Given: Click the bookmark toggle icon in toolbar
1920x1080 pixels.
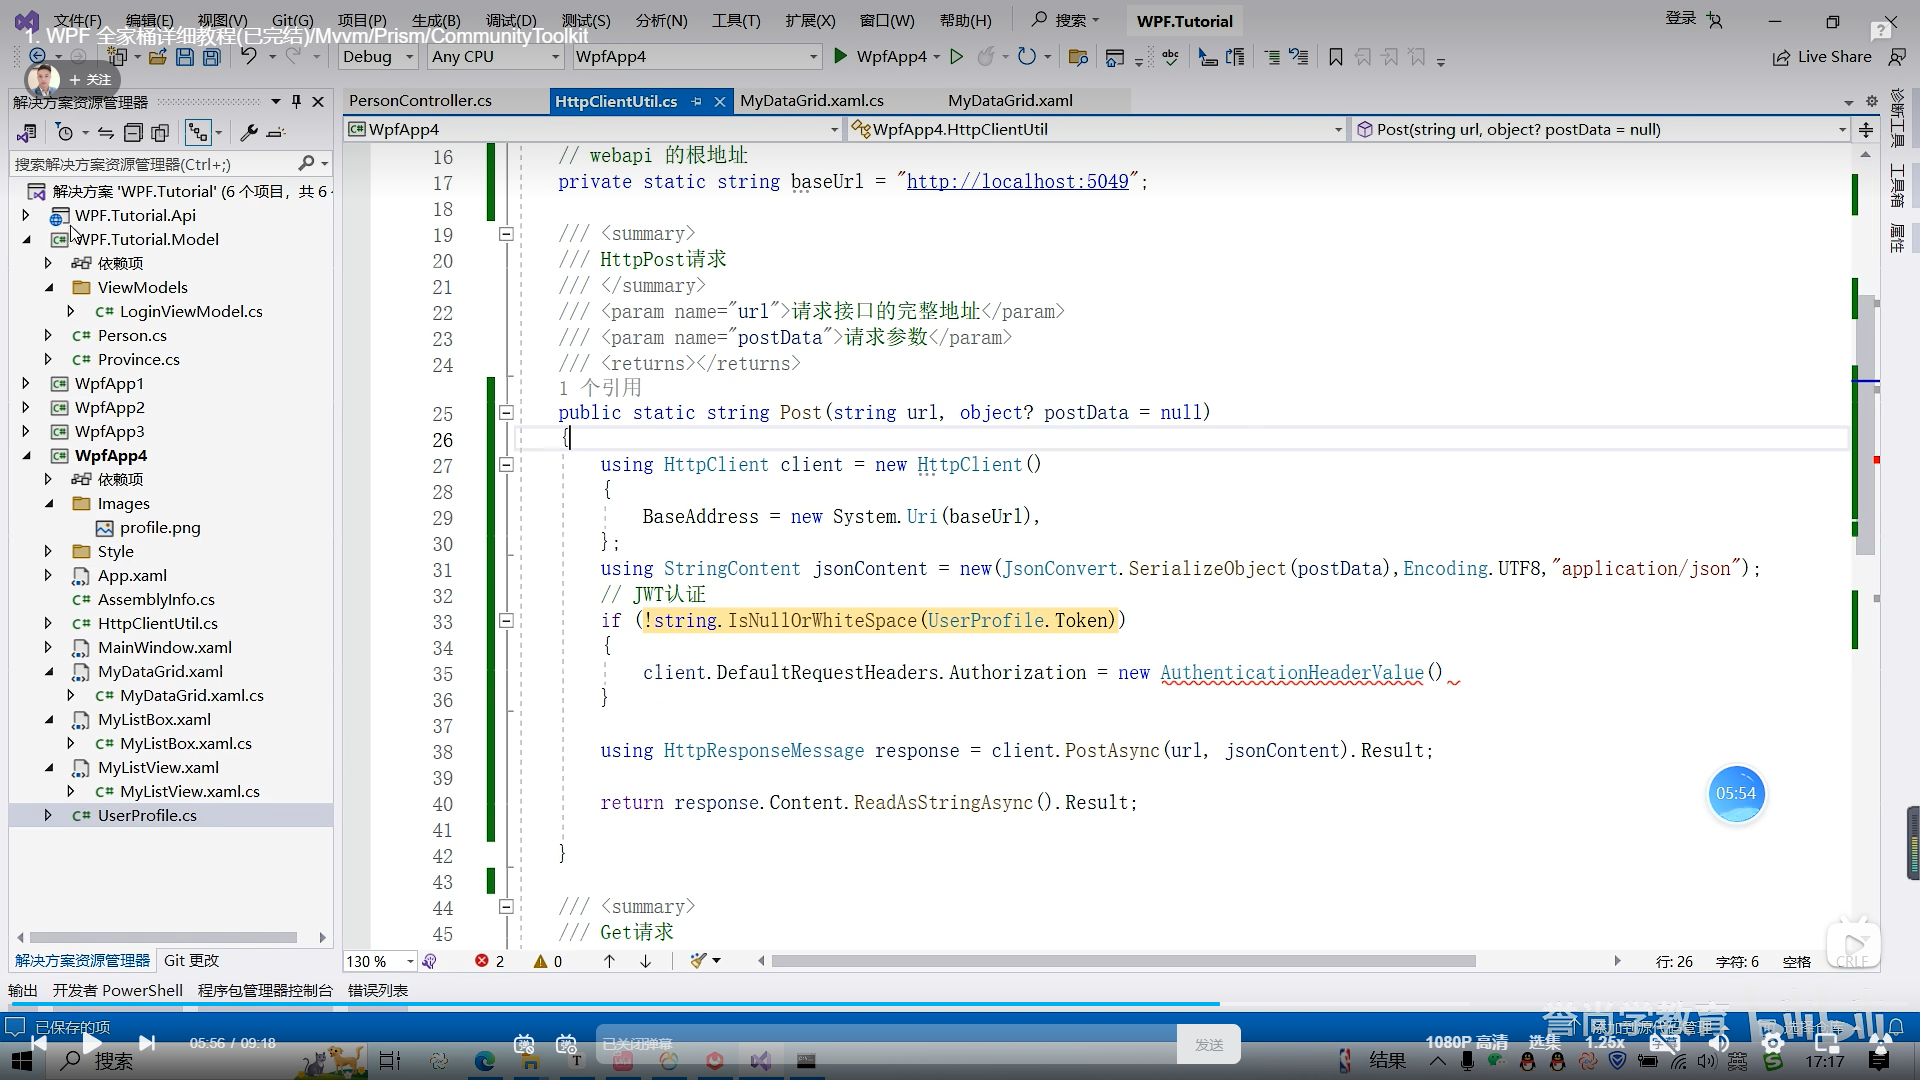Looking at the screenshot, I should (x=1335, y=57).
